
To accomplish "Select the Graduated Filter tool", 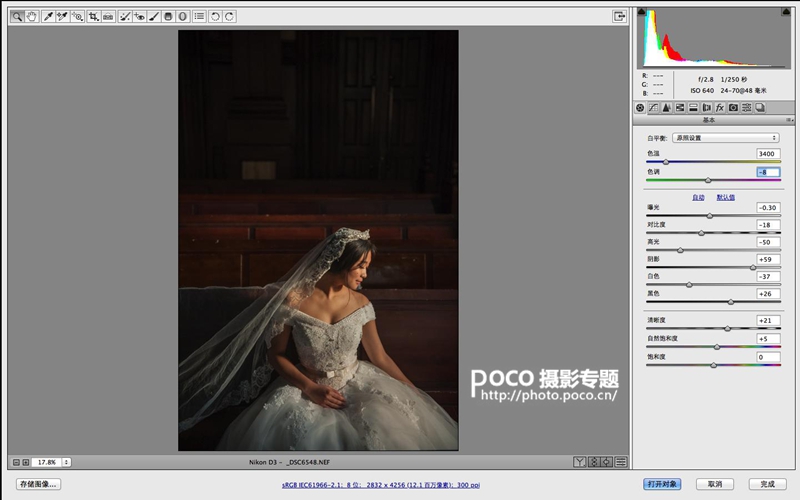I will click(168, 16).
